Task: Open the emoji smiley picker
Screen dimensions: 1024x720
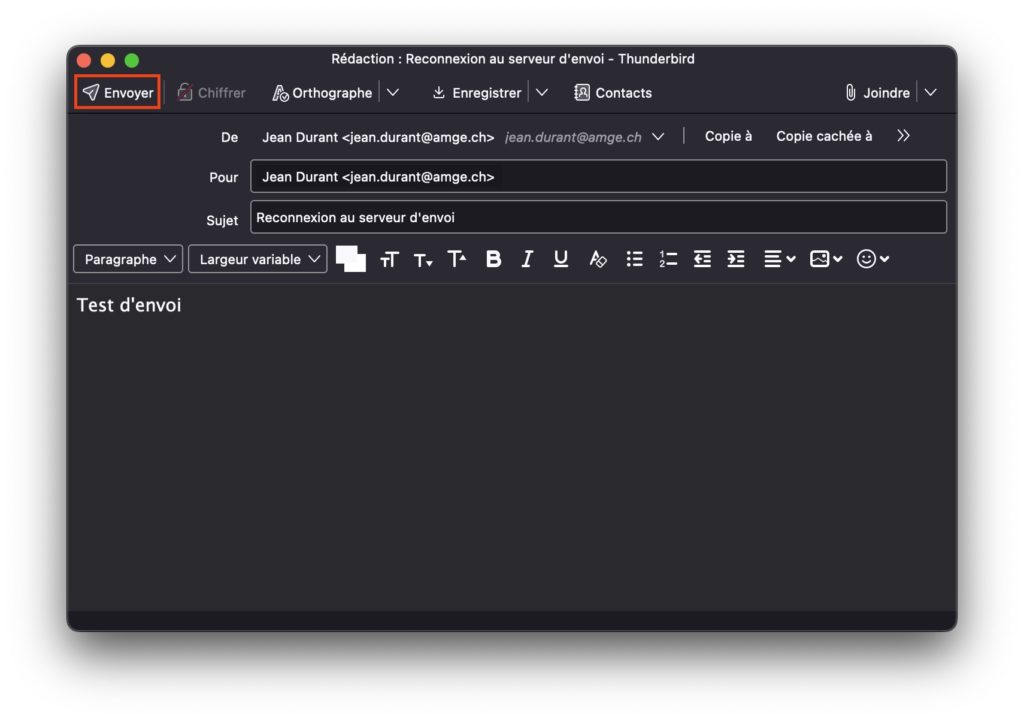Action: click(872, 259)
